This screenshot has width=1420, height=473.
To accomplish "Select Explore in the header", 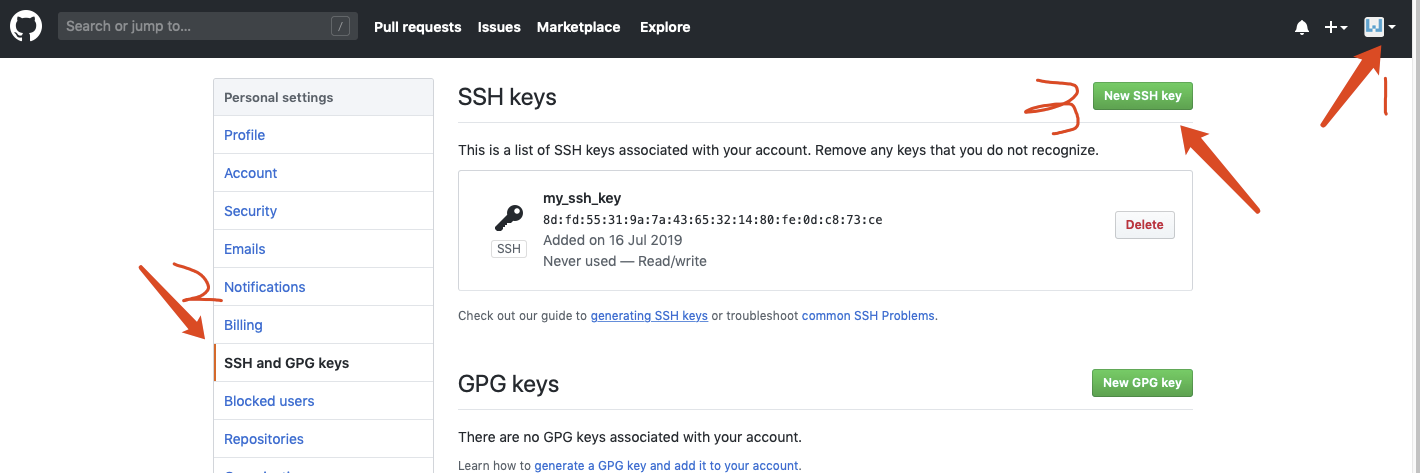I will [665, 27].
